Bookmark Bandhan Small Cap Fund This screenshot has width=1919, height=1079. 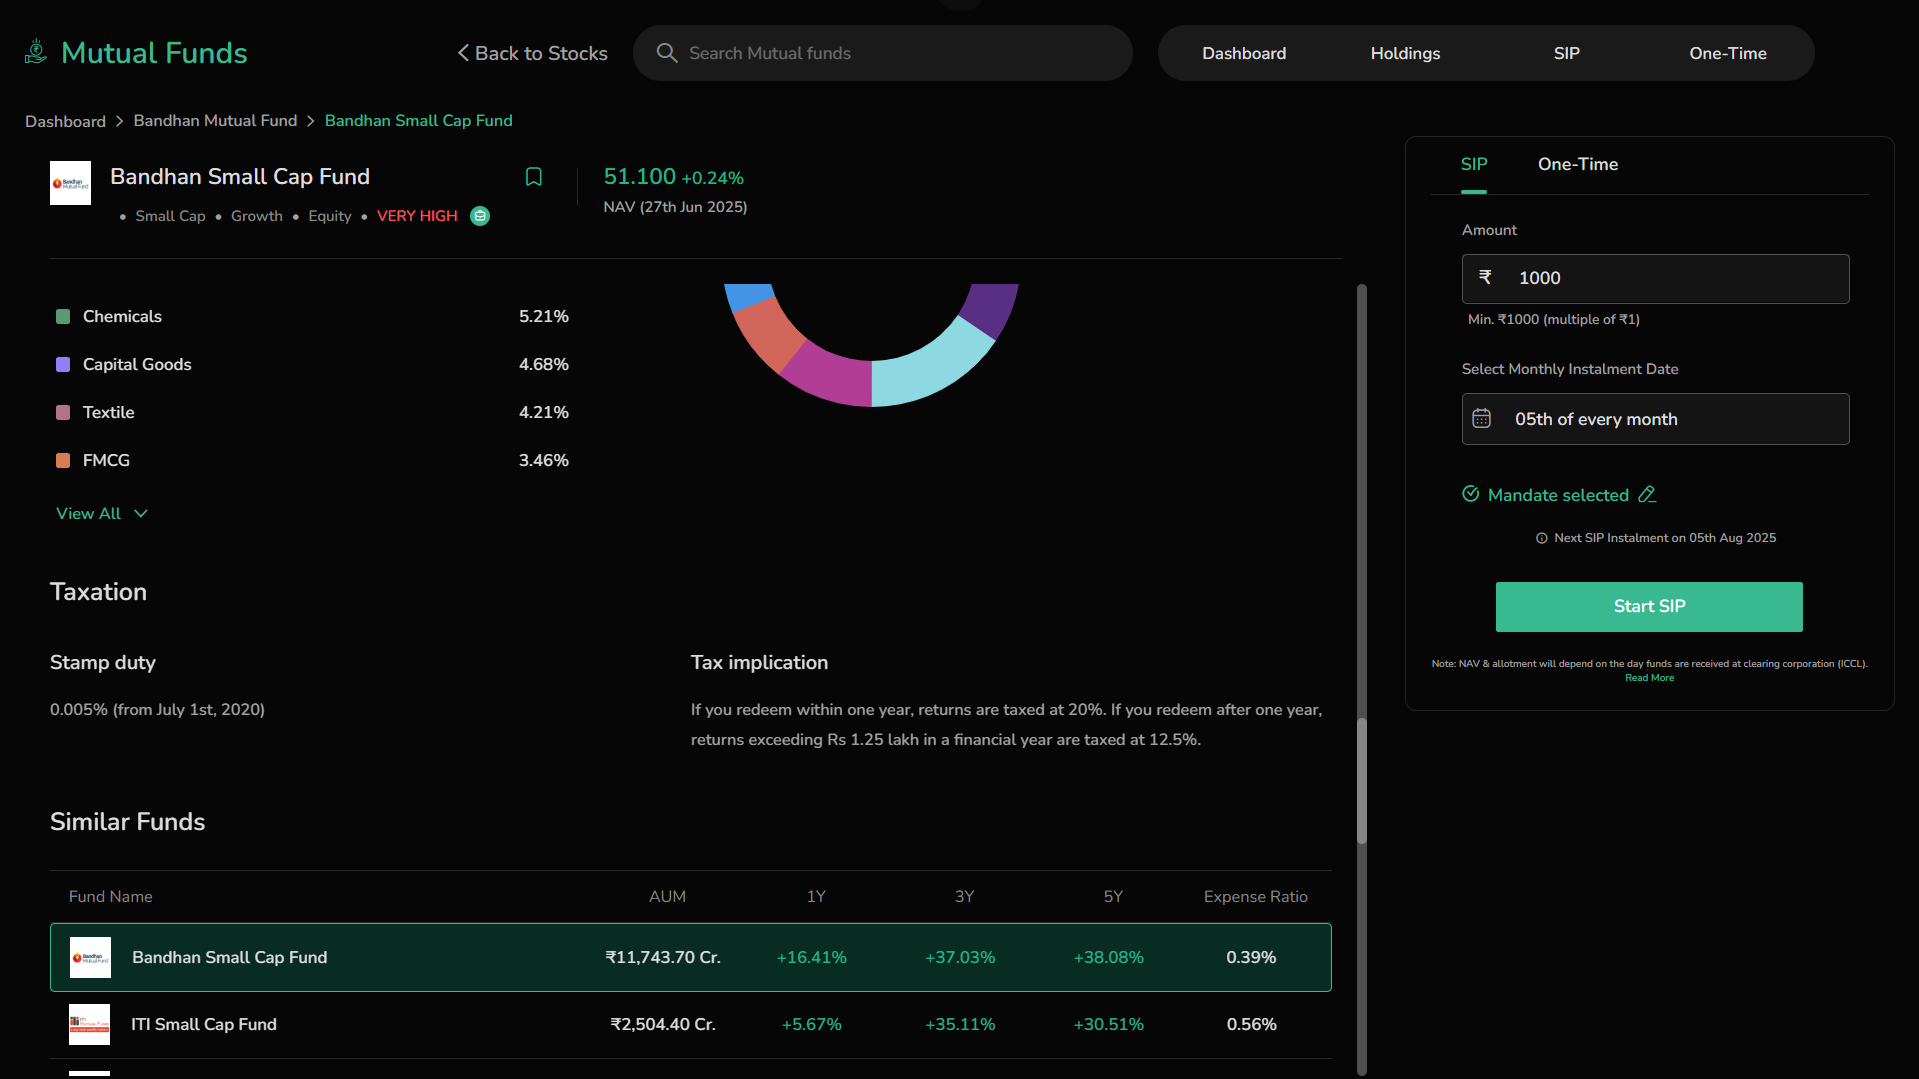pos(534,177)
